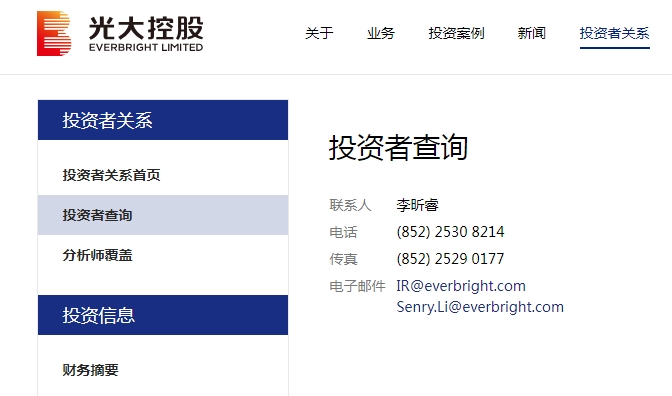Click the 电子邮件 field label

(x=357, y=286)
